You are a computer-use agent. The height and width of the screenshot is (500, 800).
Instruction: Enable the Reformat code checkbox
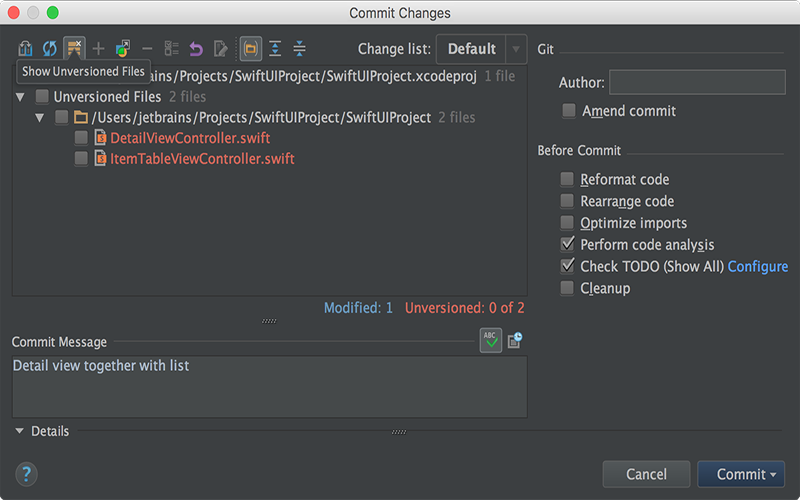[567, 179]
